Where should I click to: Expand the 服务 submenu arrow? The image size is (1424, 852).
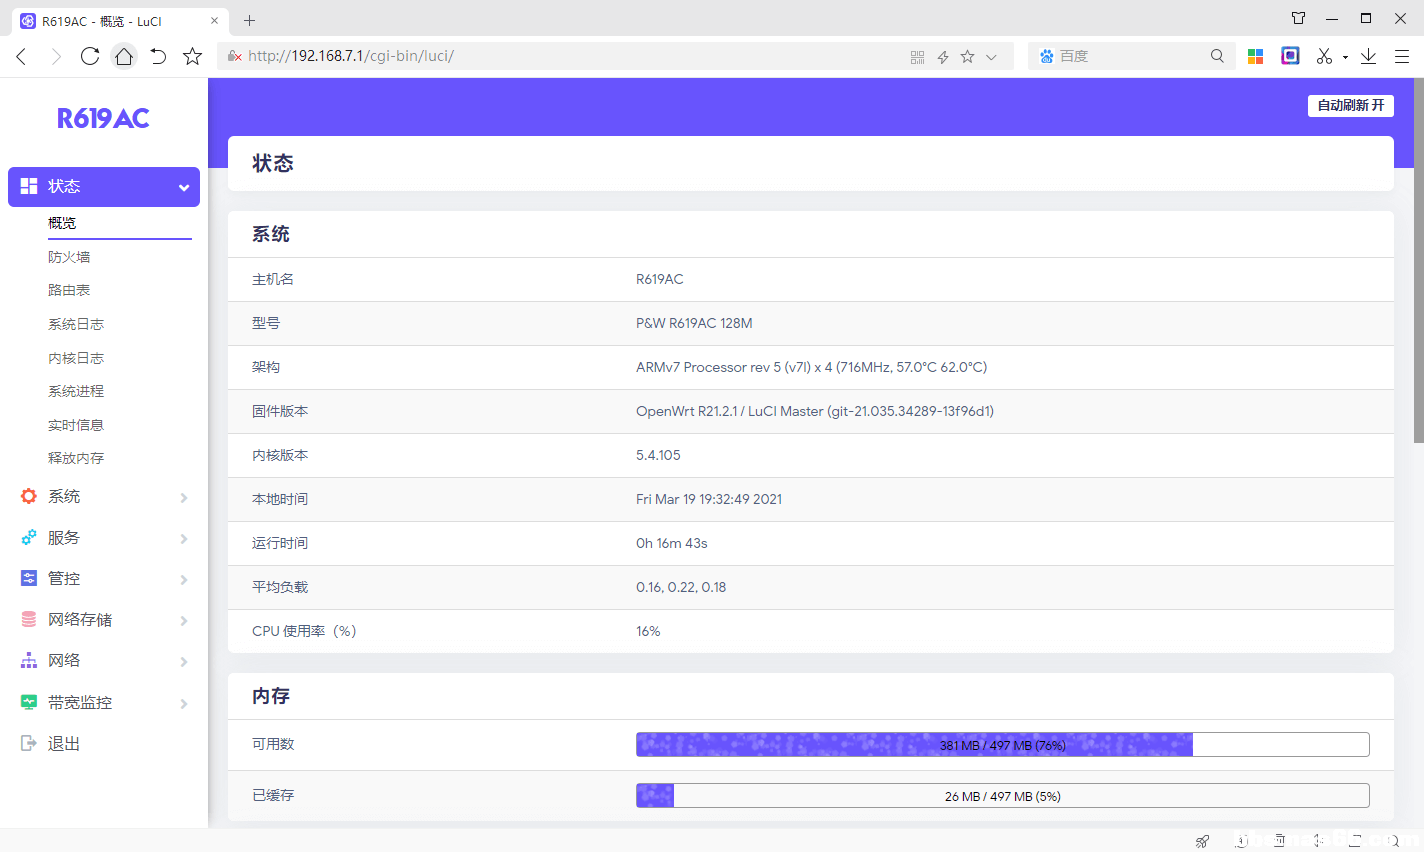tap(184, 538)
